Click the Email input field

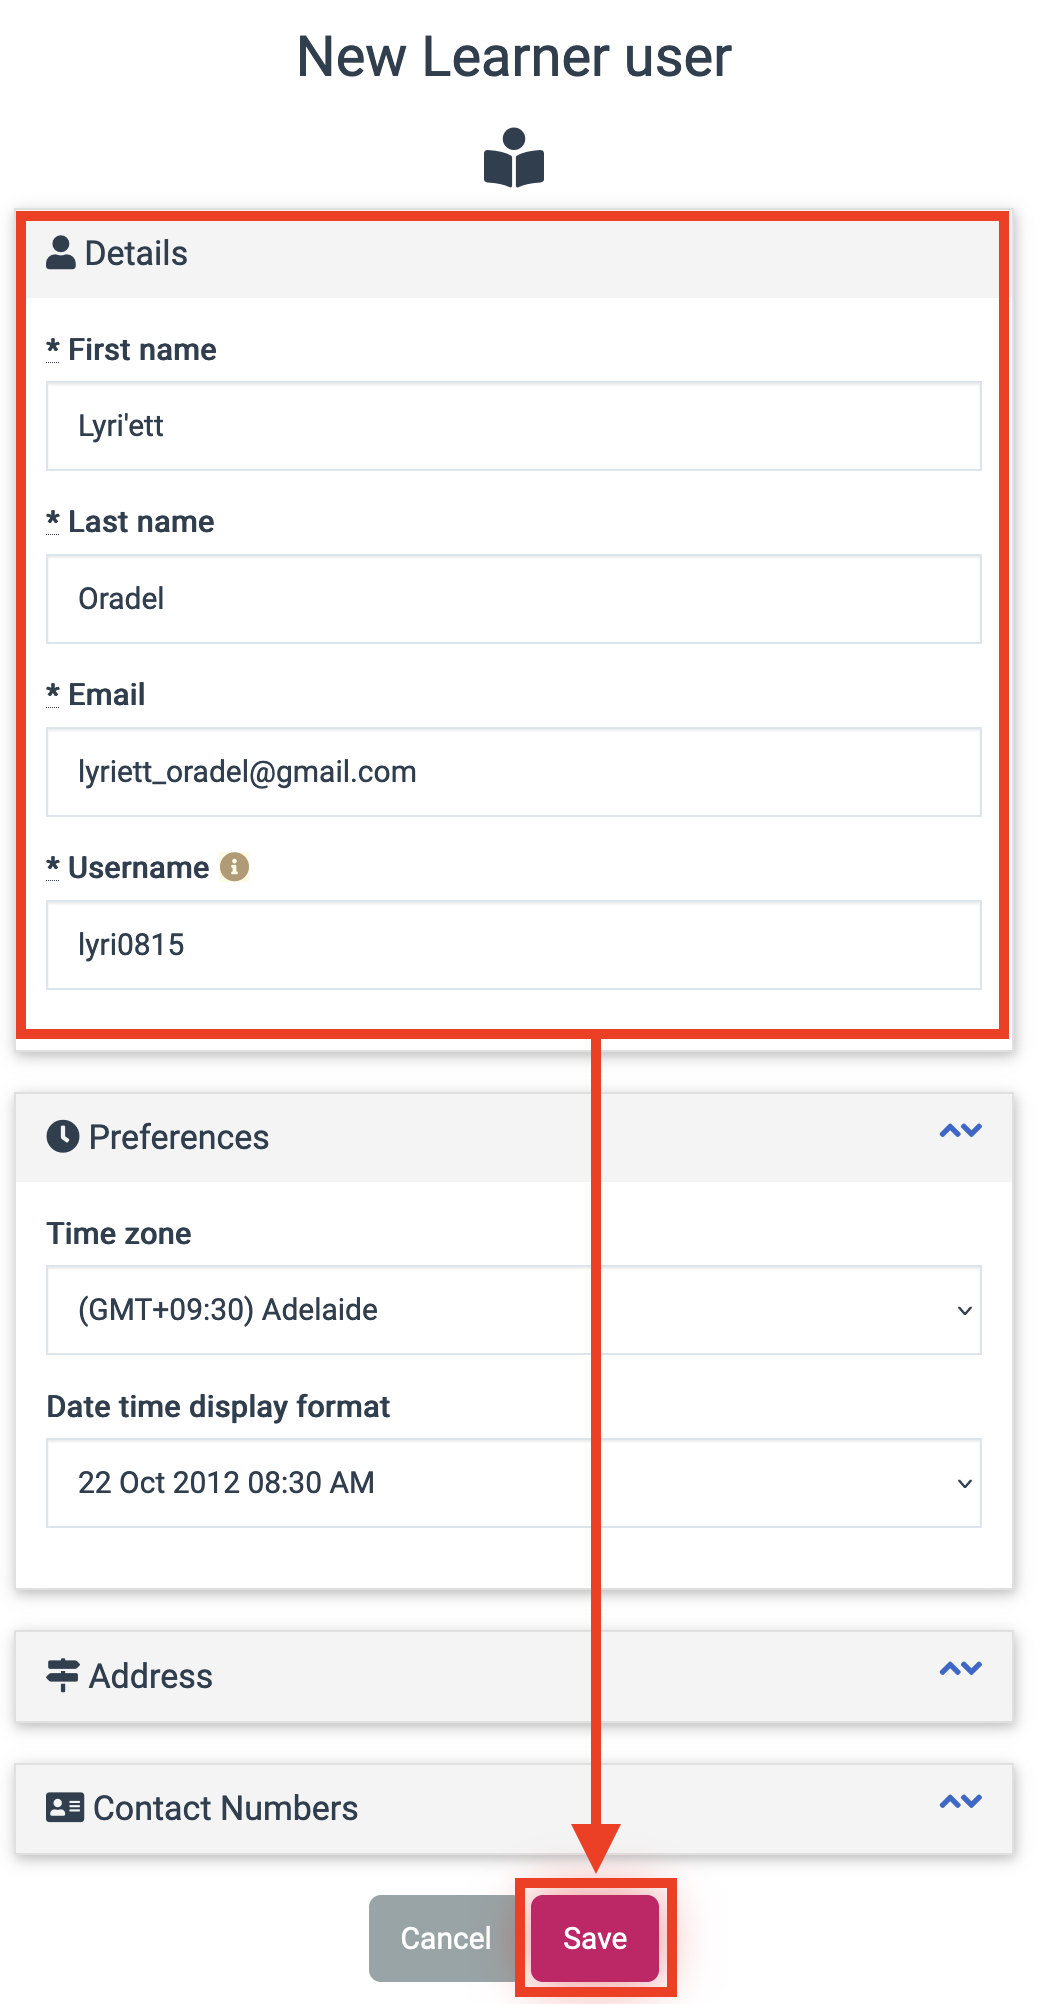[x=514, y=772]
